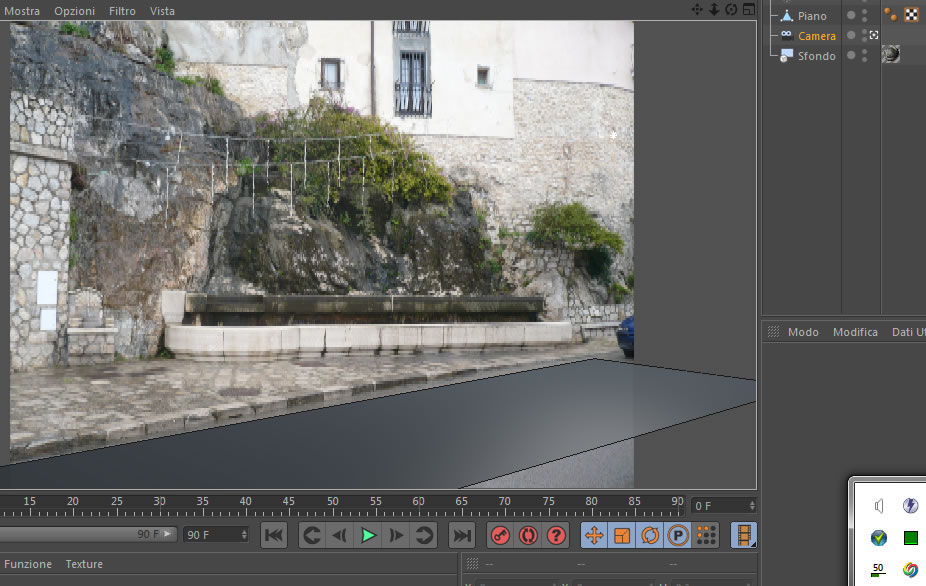Click the green Play Forwards button
Image resolution: width=926 pixels, height=586 pixels.
(x=368, y=536)
